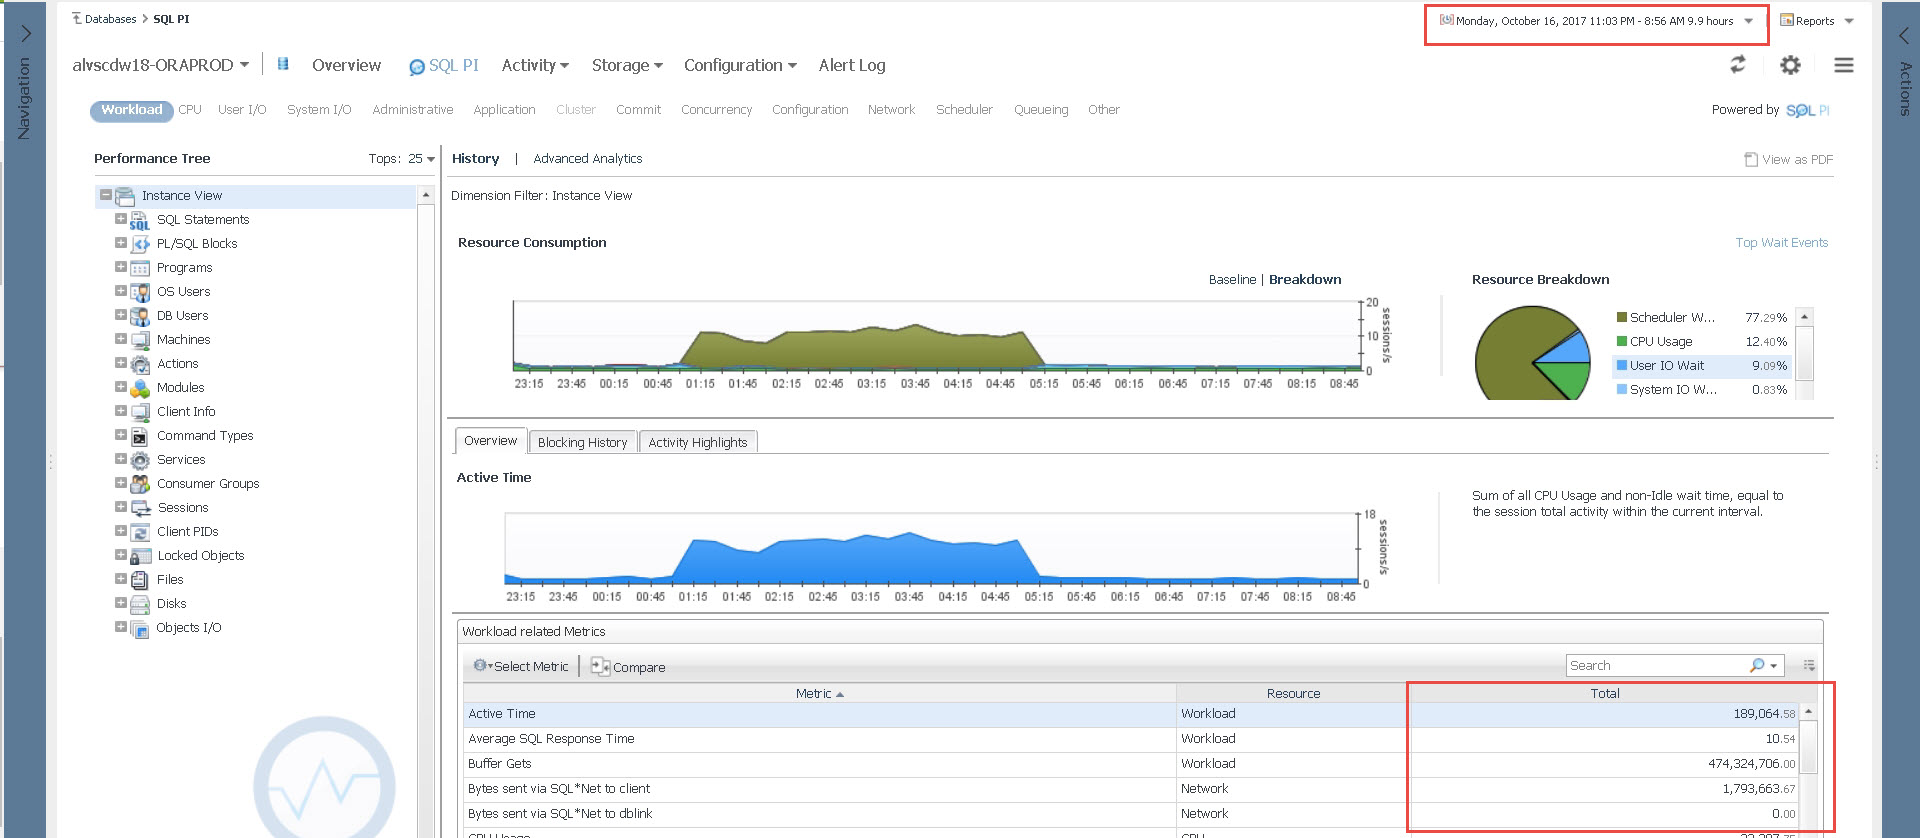The height and width of the screenshot is (838, 1920).
Task: Expand the Actions side panel
Action: (1903, 35)
